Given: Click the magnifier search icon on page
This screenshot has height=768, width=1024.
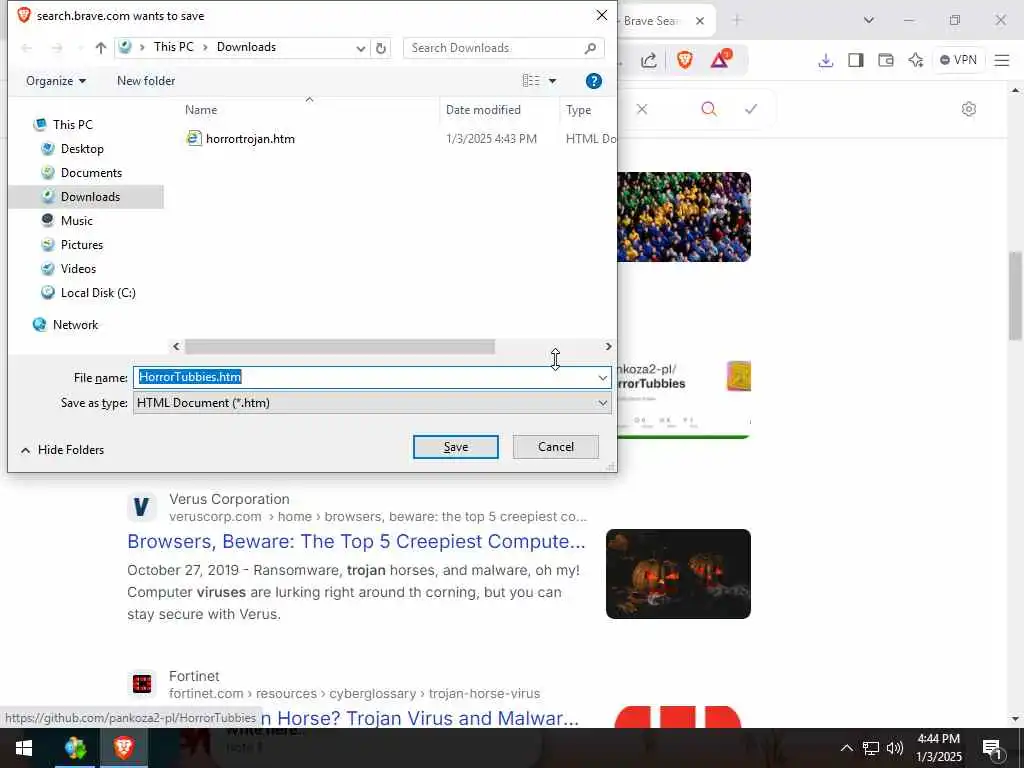Looking at the screenshot, I should (x=709, y=109).
